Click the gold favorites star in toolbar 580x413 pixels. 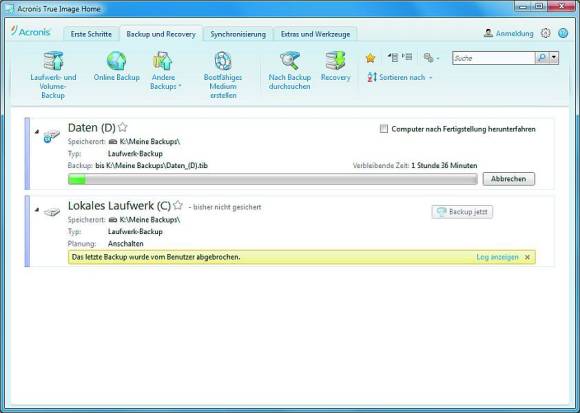(x=370, y=58)
